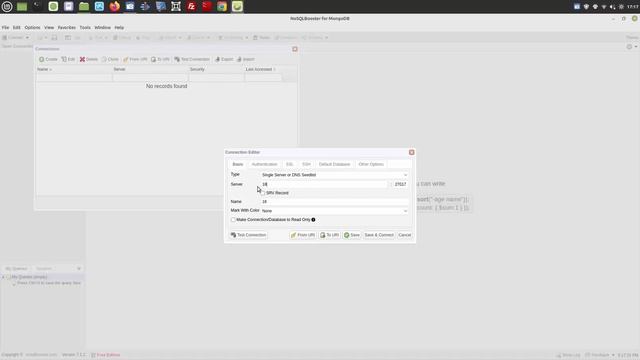
Task: Click Clone in the Connections window toolbar
Action: click(110, 59)
